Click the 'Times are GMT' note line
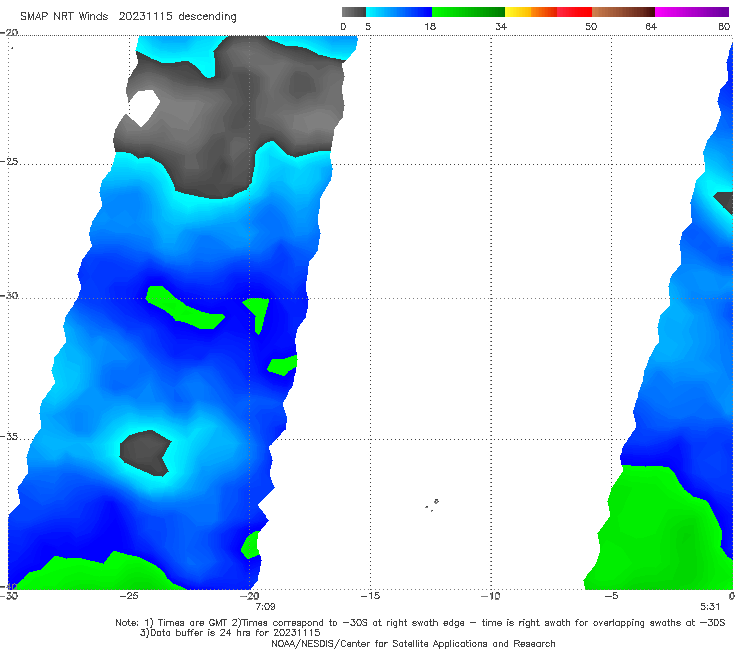740x650 pixels. point(420,623)
